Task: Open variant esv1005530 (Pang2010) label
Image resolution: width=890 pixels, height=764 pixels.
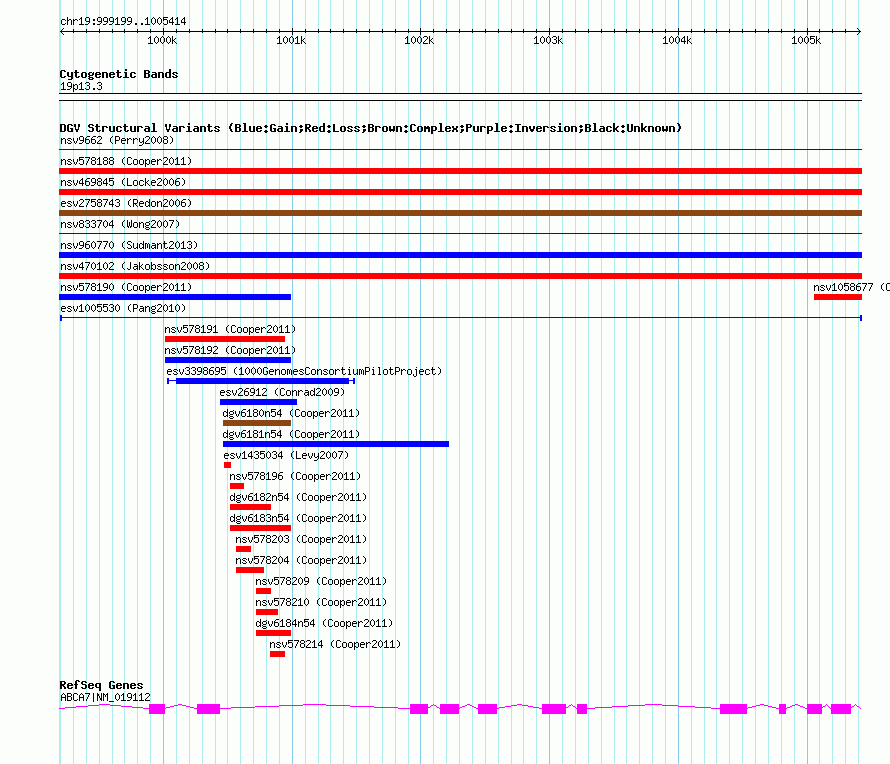Action: tap(123, 308)
